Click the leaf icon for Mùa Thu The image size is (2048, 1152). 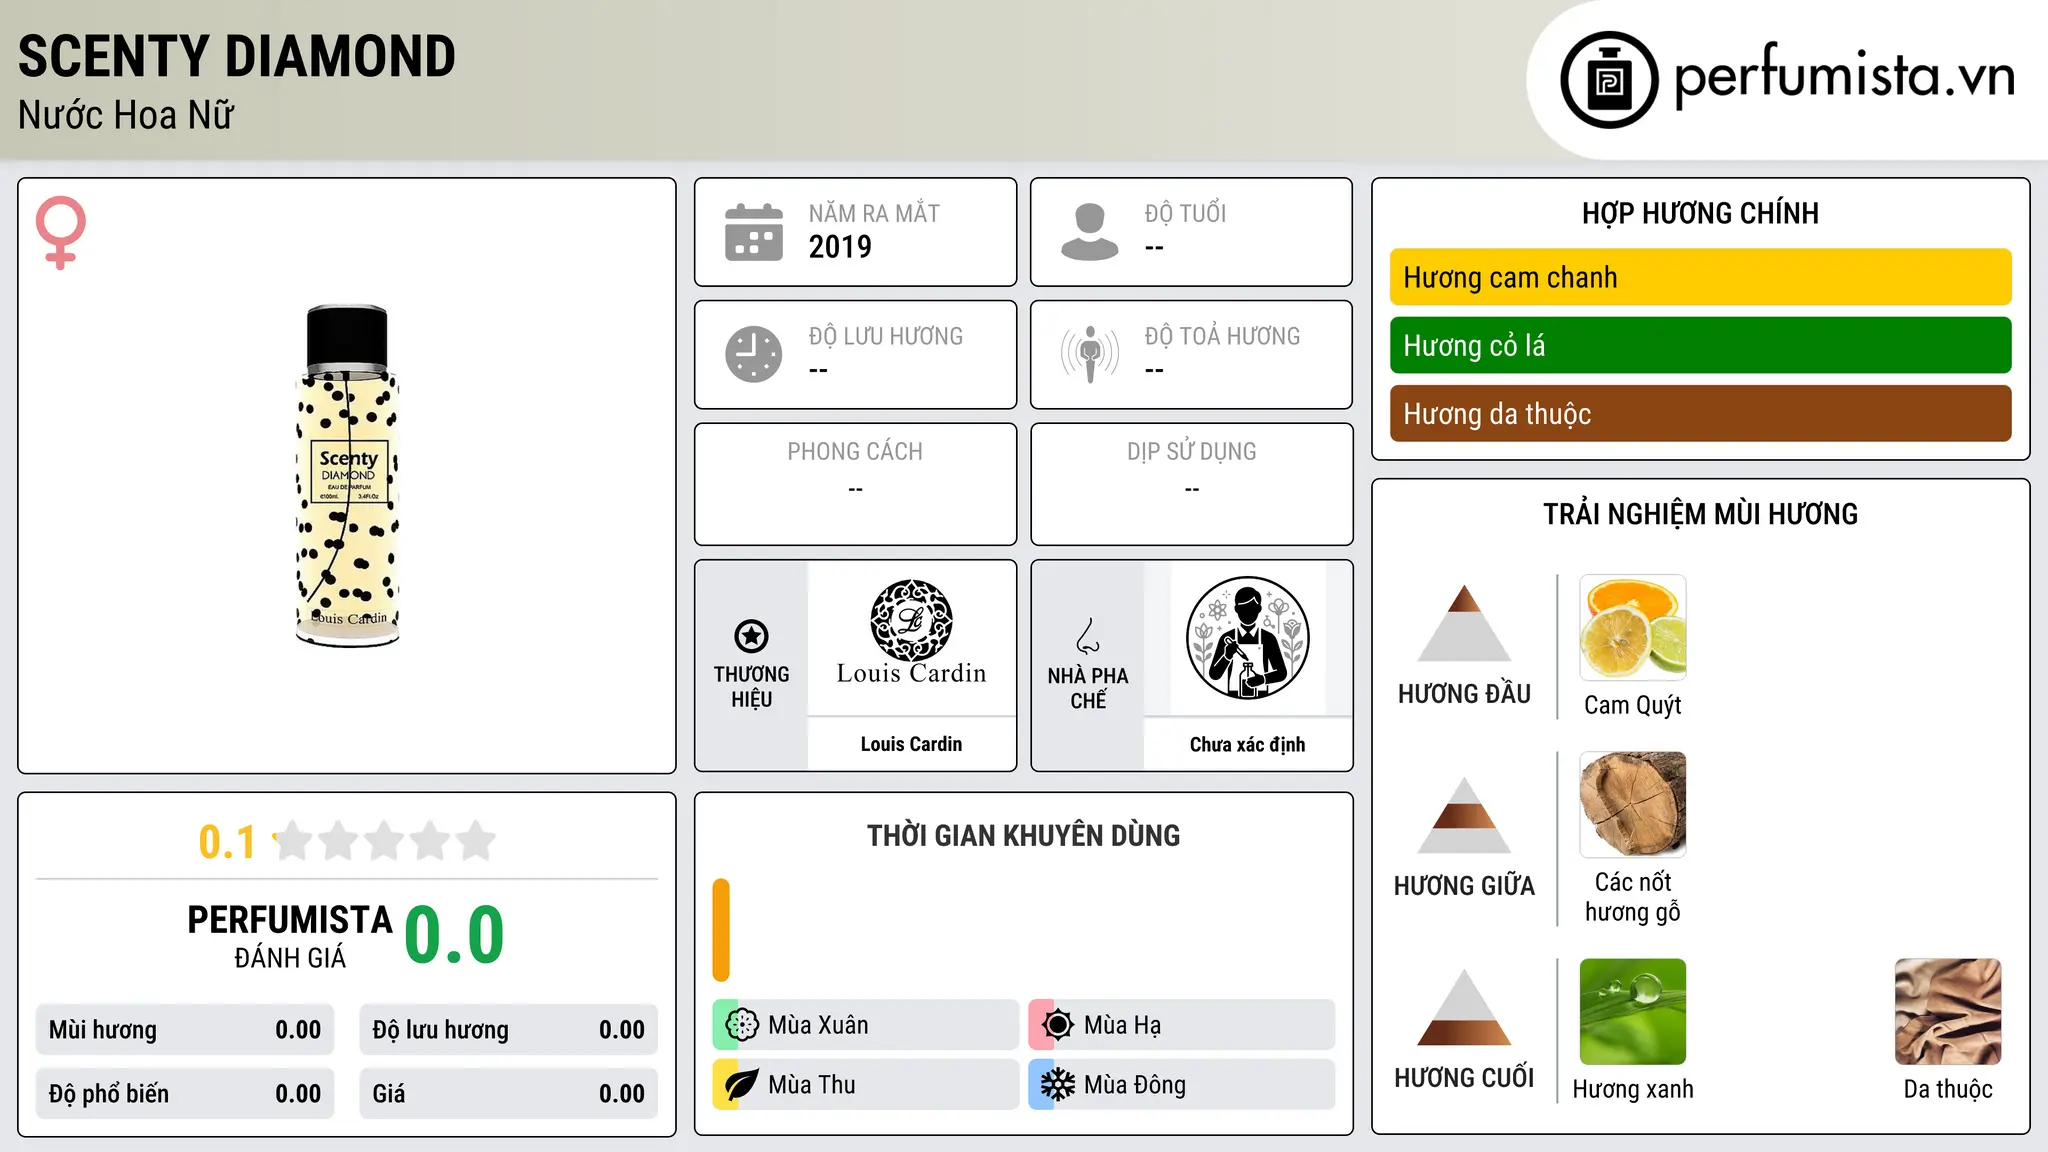tap(741, 1085)
